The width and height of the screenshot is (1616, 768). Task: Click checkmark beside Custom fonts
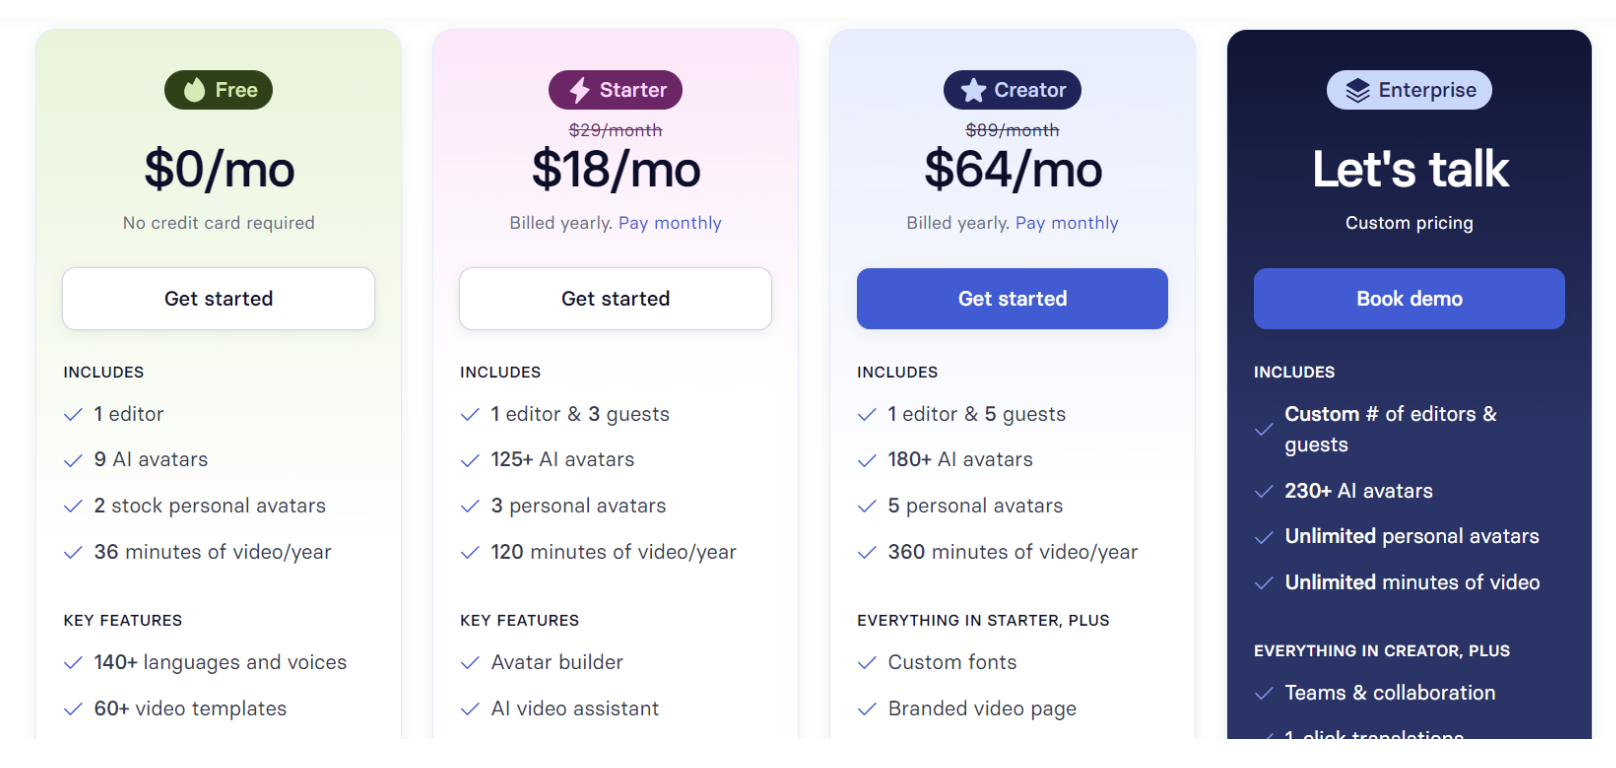pos(867,663)
